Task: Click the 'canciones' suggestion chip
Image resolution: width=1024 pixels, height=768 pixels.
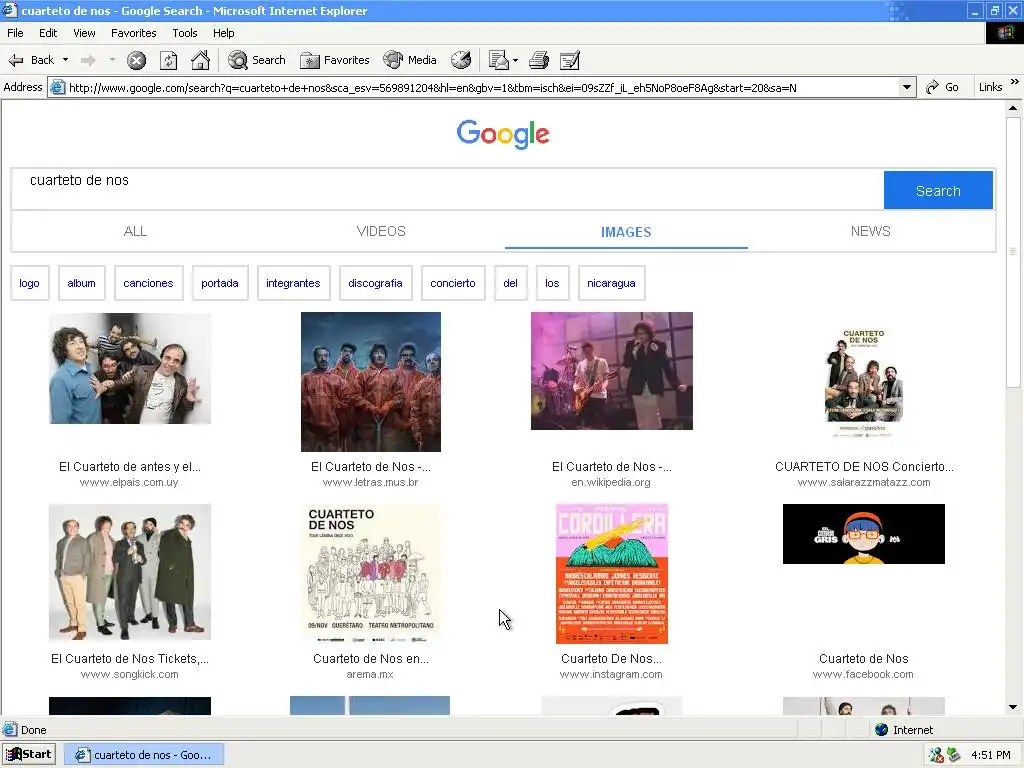Action: [148, 283]
